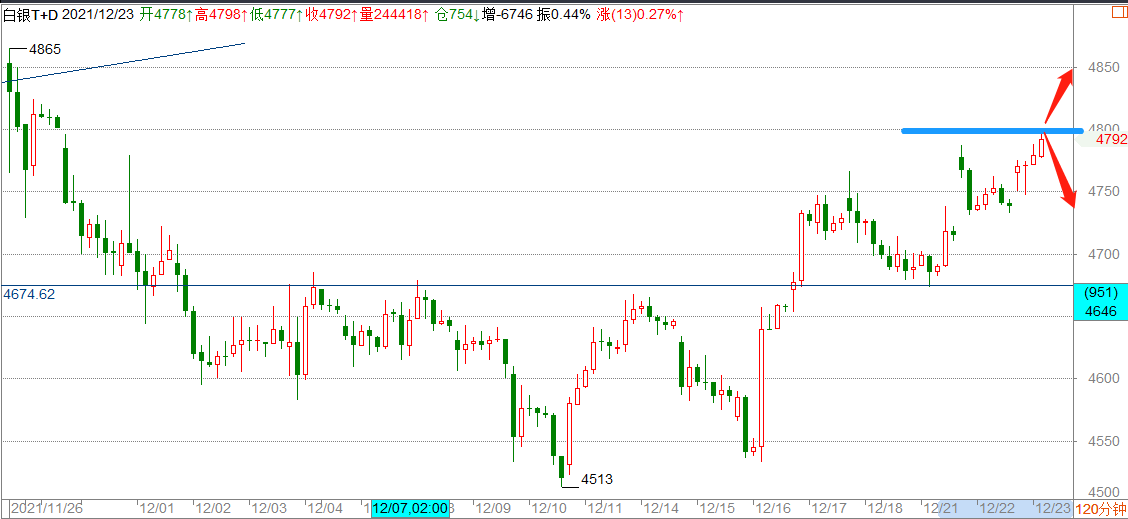
Task: Click the high price 高4798 value
Action: pyautogui.click(x=220, y=14)
